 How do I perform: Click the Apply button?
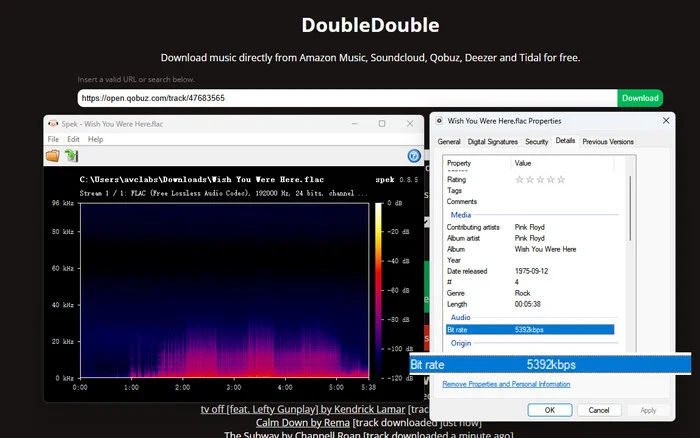pyautogui.click(x=648, y=410)
